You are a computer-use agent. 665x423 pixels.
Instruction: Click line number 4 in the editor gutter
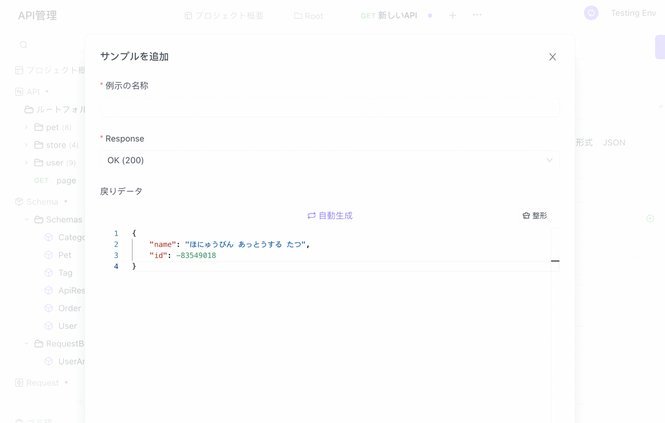[x=116, y=266]
